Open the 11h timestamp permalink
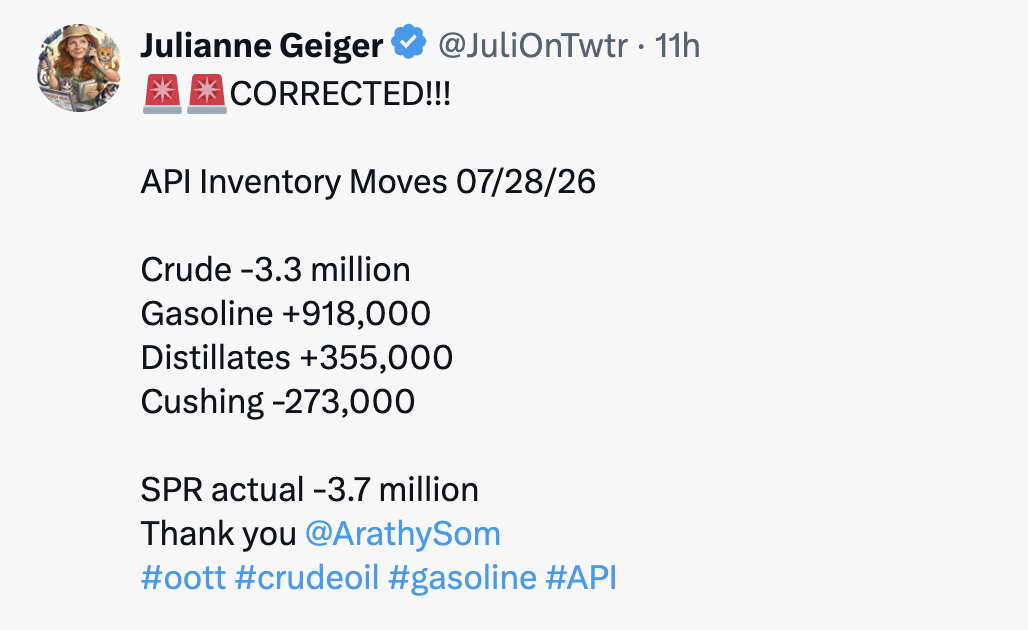Viewport: 1028px width, 630px height. [677, 45]
